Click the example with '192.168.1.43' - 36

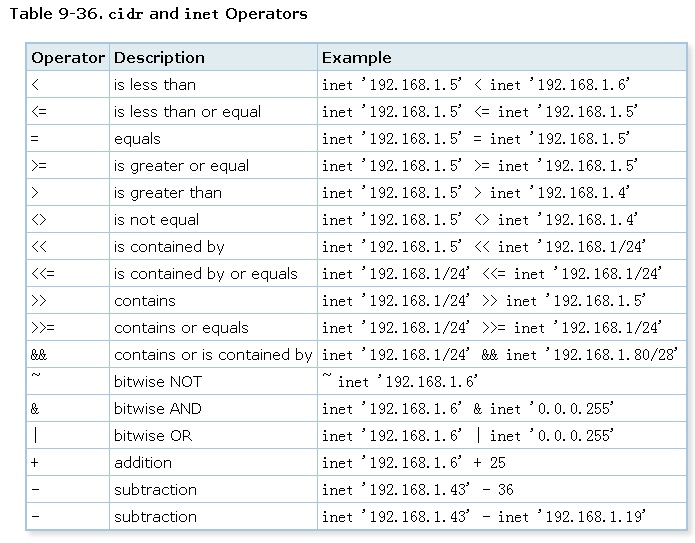pyautogui.click(x=417, y=490)
